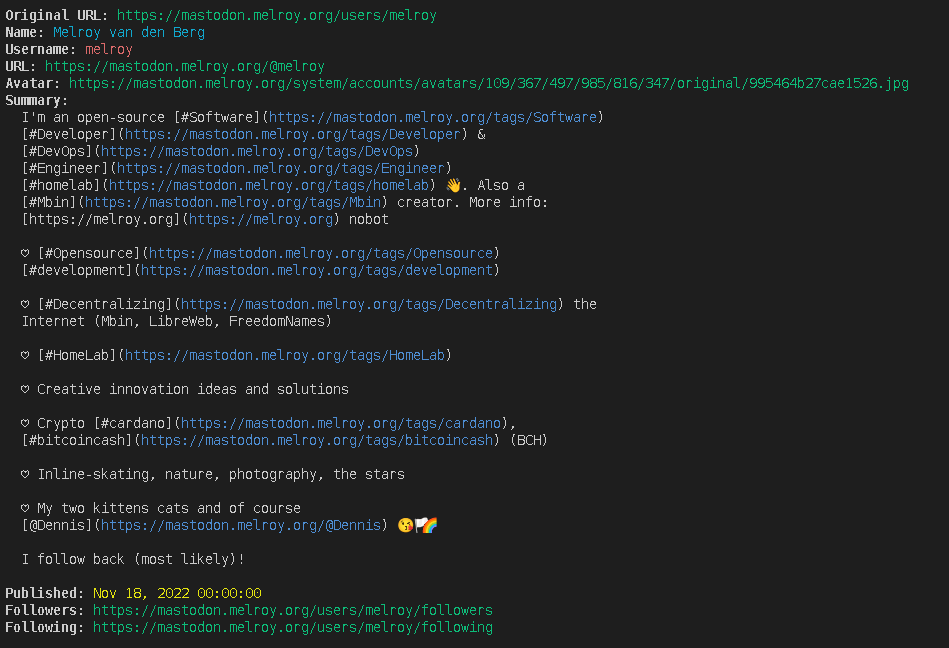Image resolution: width=949 pixels, height=648 pixels.
Task: Open the tags/Decentralizing hashtag link
Action: click(369, 304)
